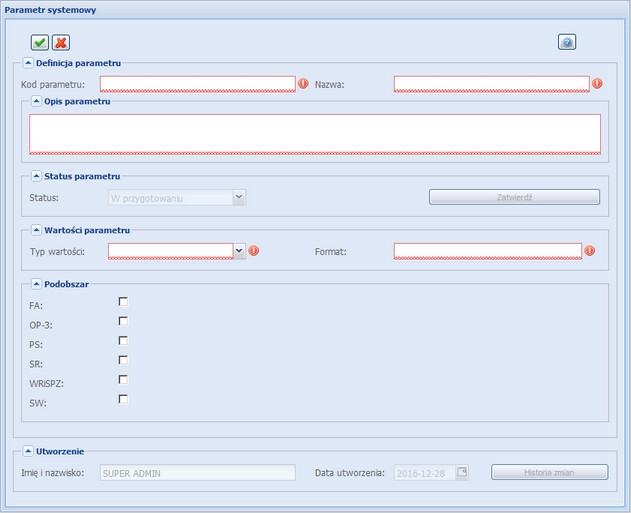Click the Kod parametru label

53,84
